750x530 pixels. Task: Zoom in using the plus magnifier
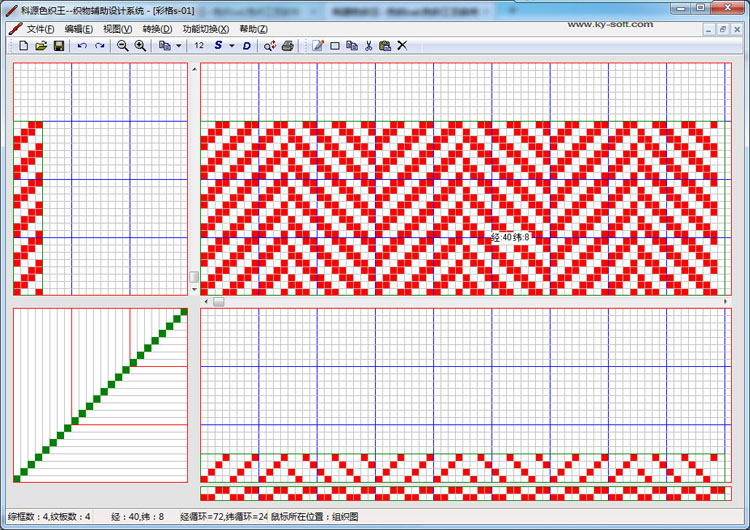tap(140, 46)
